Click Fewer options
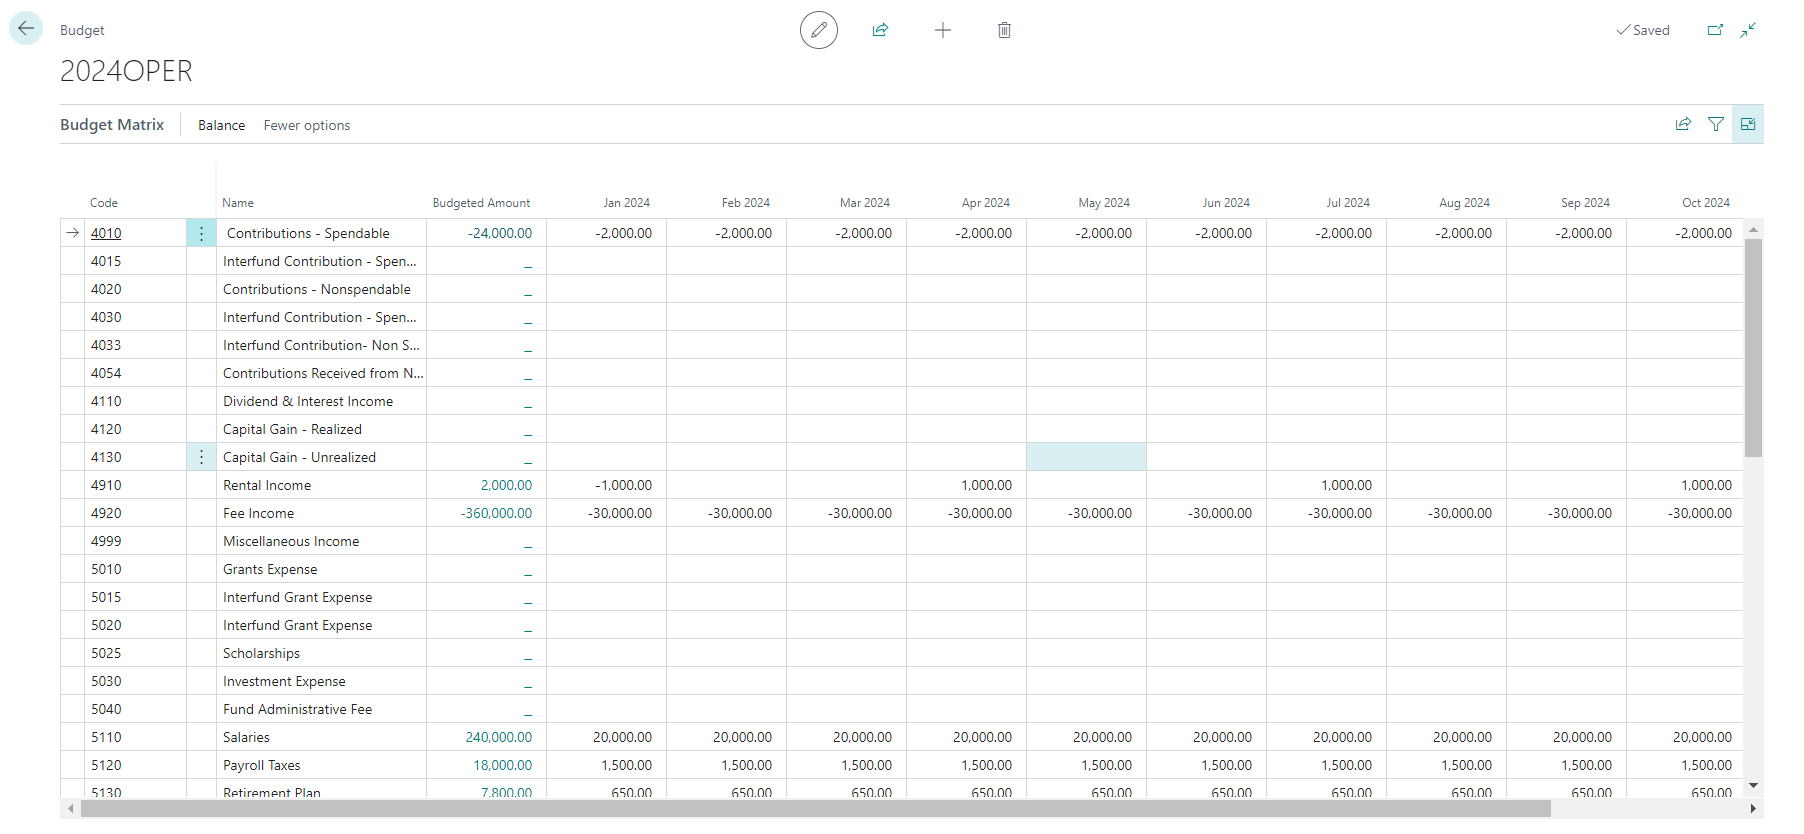 307,125
